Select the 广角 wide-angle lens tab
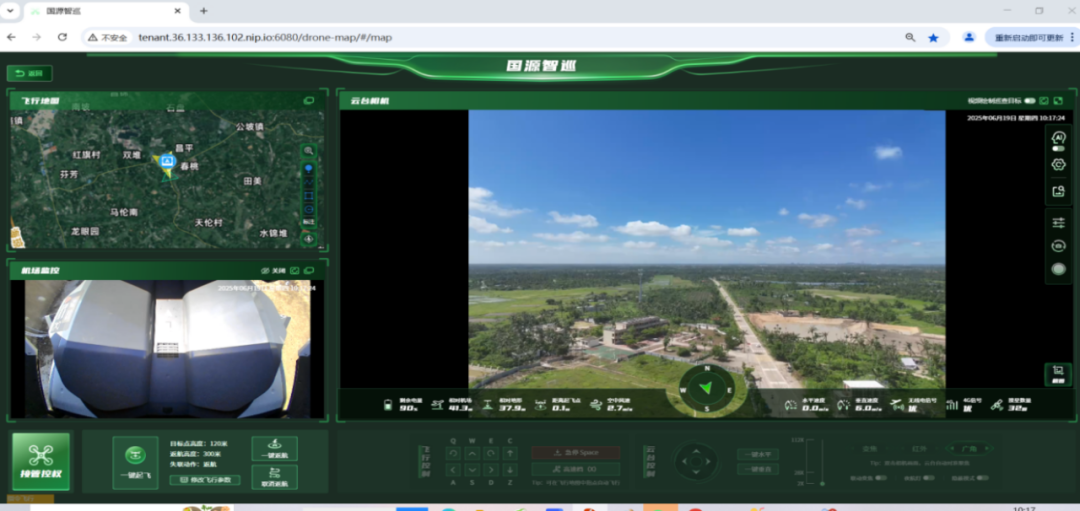 click(967, 448)
